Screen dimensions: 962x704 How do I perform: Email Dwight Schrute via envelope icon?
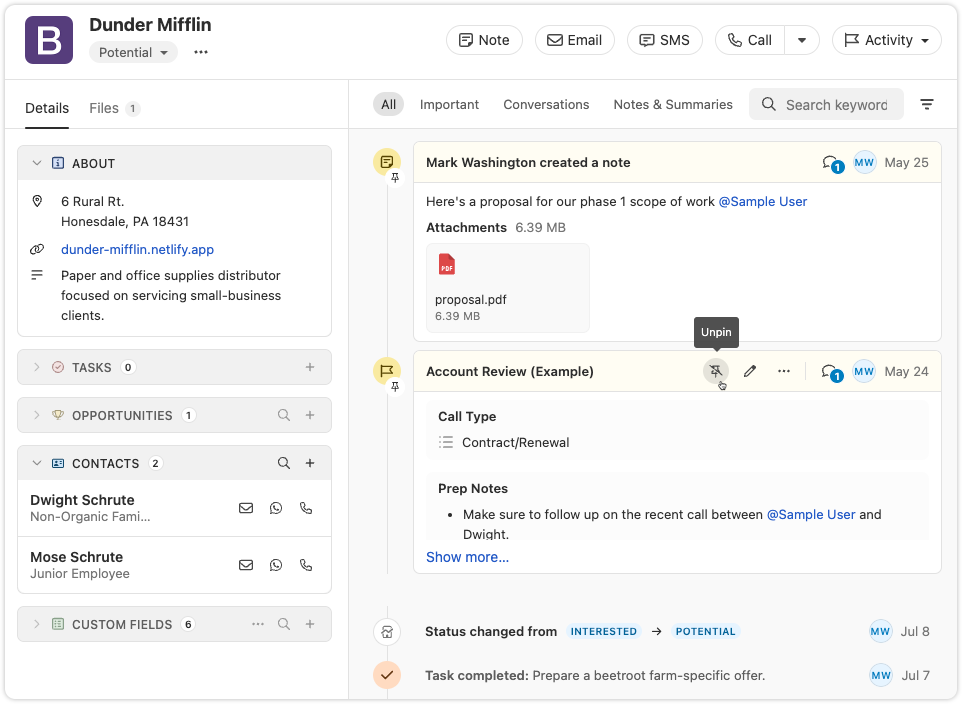click(246, 508)
